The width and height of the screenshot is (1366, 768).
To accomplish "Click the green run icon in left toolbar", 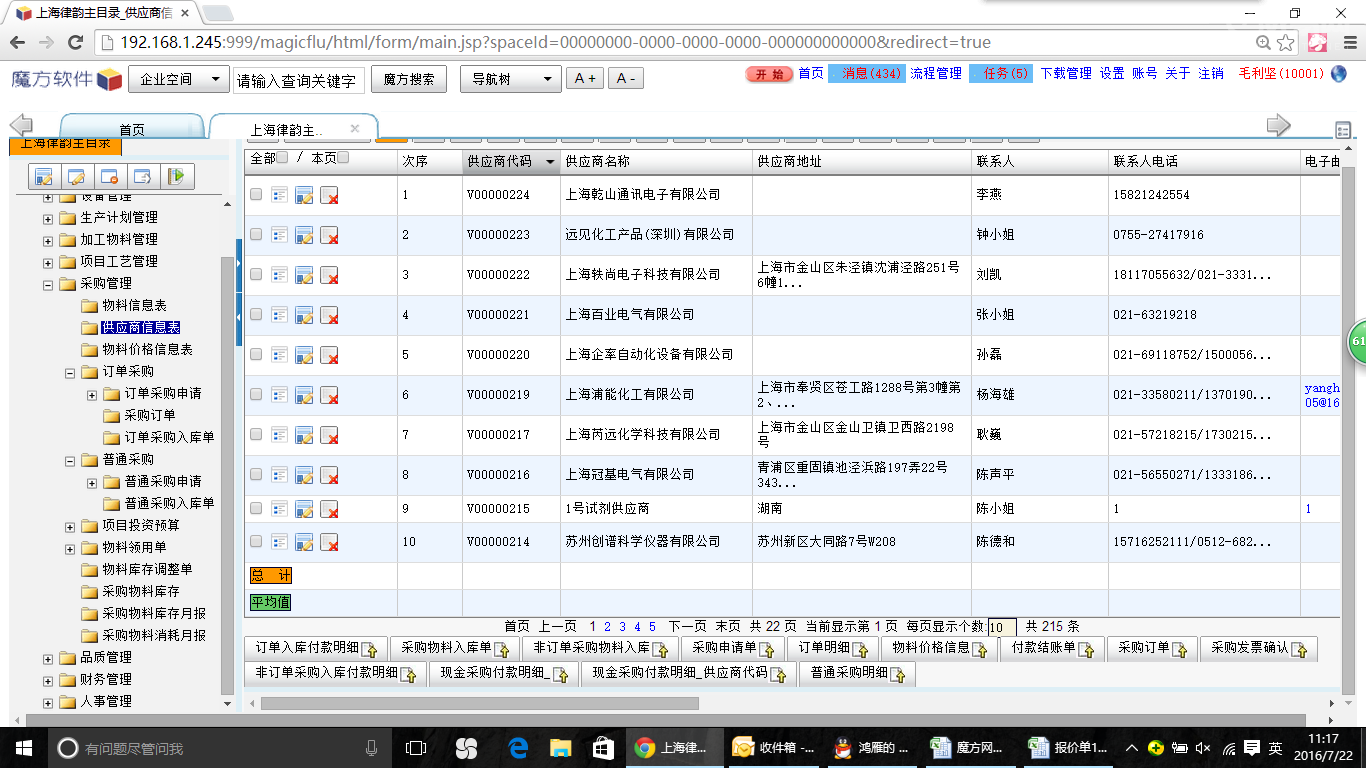I will (x=176, y=177).
